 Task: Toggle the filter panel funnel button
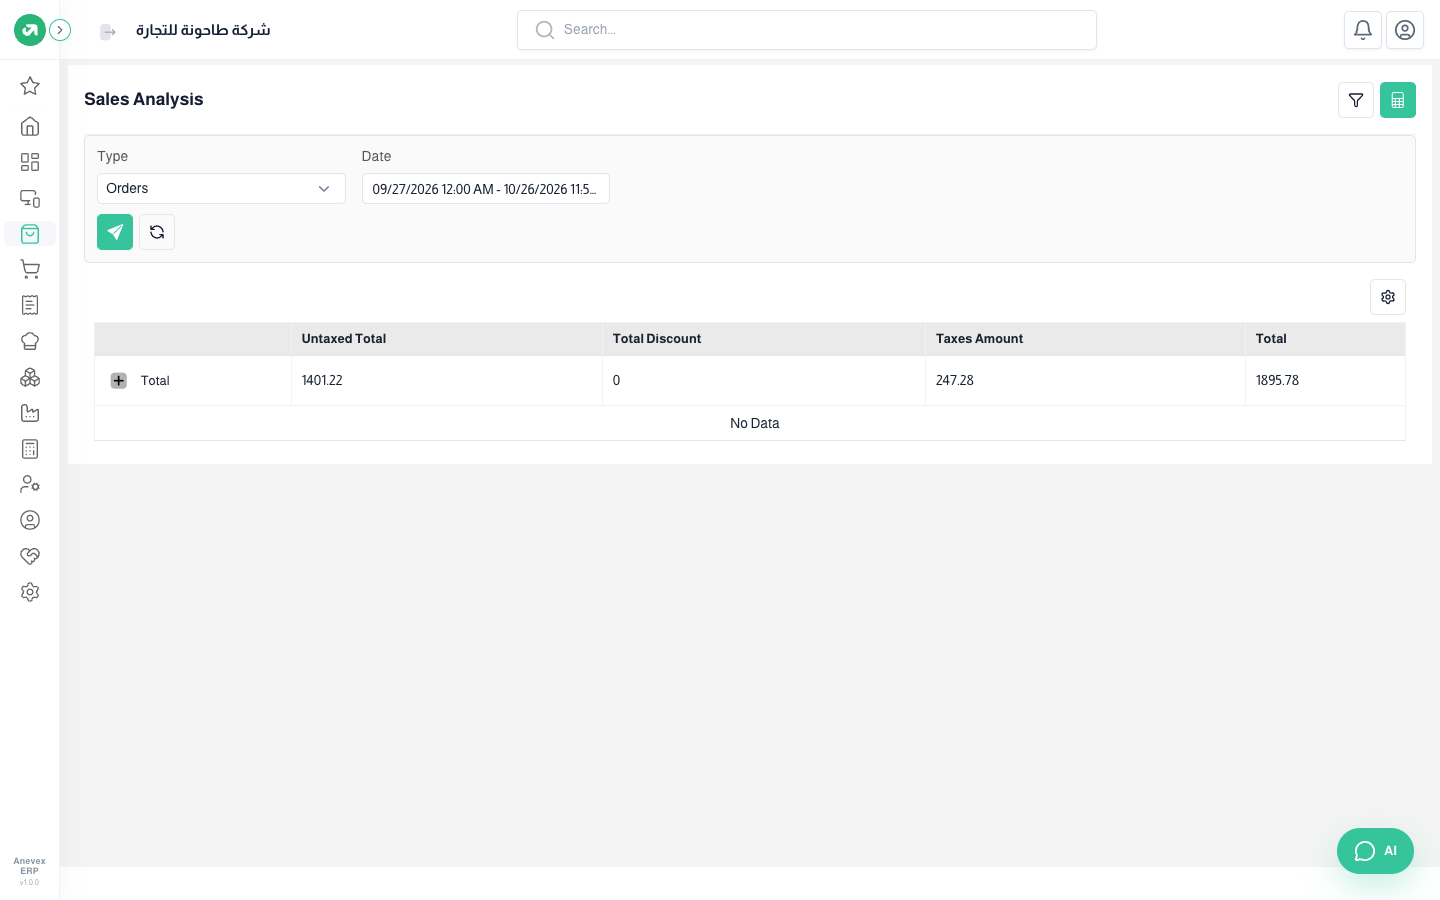point(1356,100)
